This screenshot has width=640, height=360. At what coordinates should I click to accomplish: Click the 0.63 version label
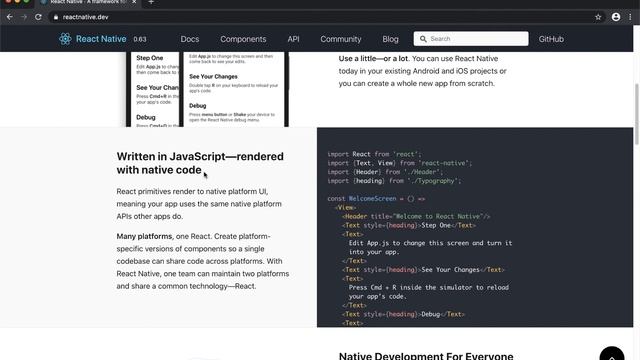click(x=140, y=40)
